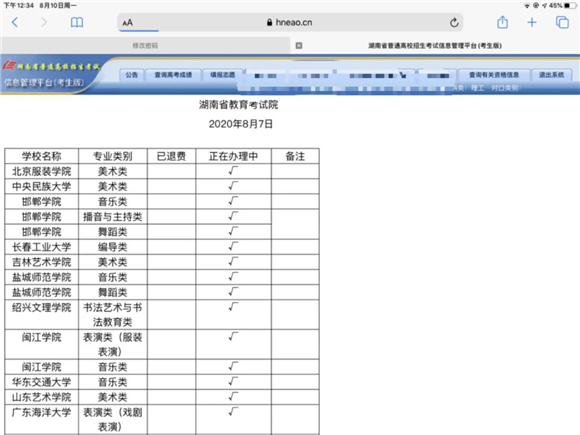Click the 表演类(戏剧表演) cell

coord(113,419)
